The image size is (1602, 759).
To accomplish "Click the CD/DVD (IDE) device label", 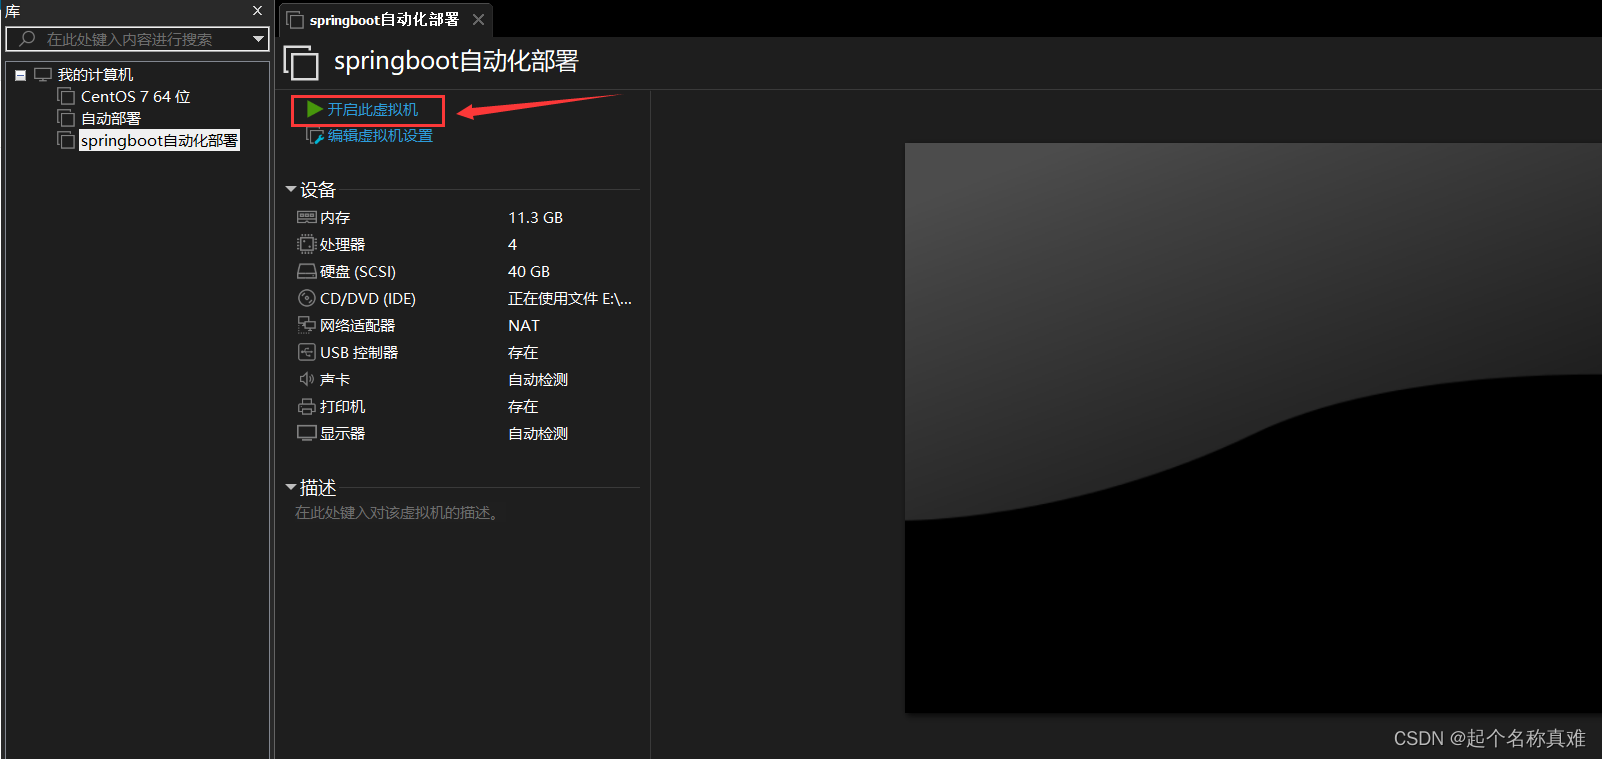I will (368, 298).
